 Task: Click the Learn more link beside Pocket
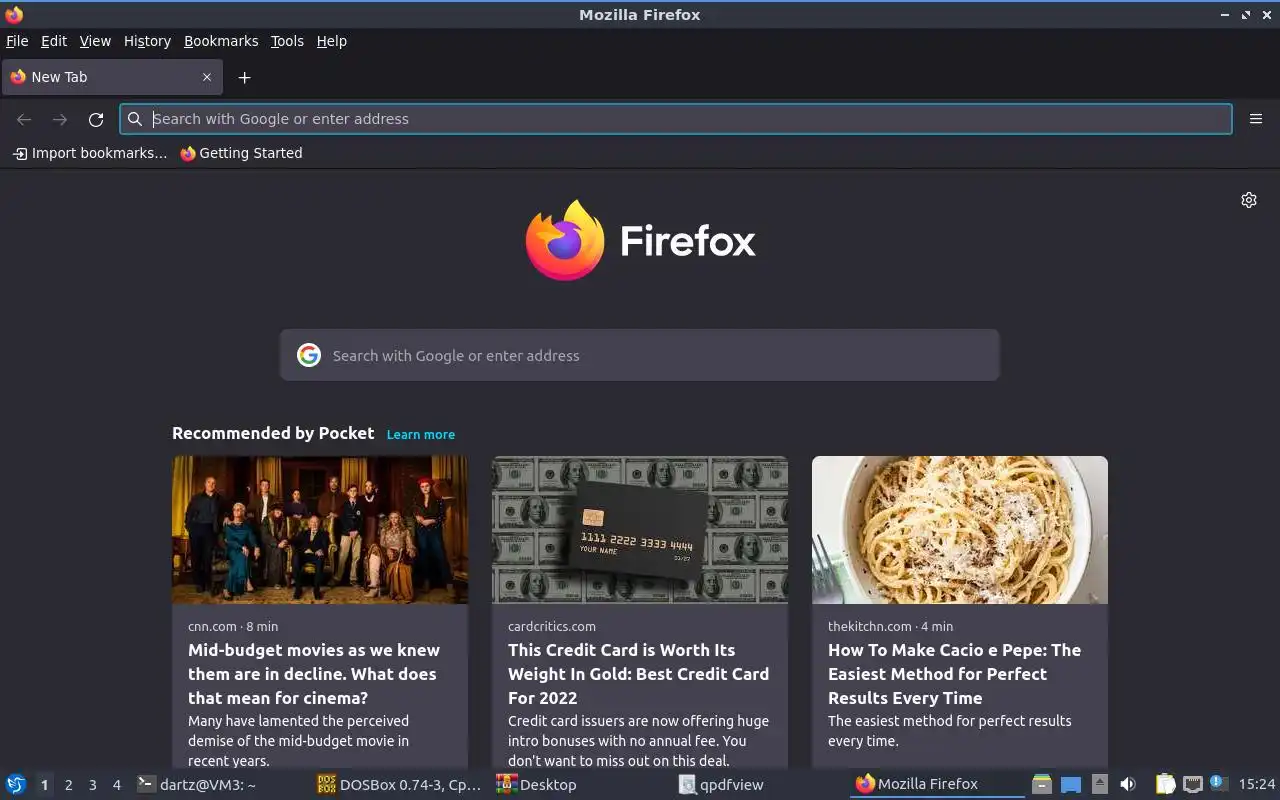point(421,434)
